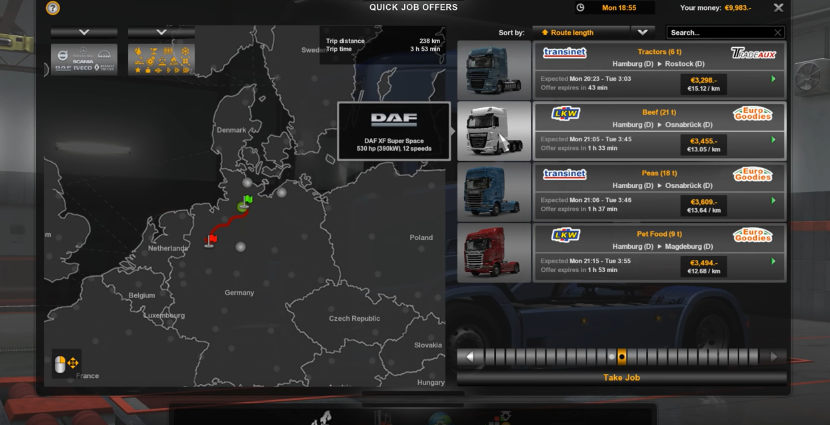Select the Beef to Osnabrück job offer
Screen dimensions: 830x425
(x=620, y=130)
